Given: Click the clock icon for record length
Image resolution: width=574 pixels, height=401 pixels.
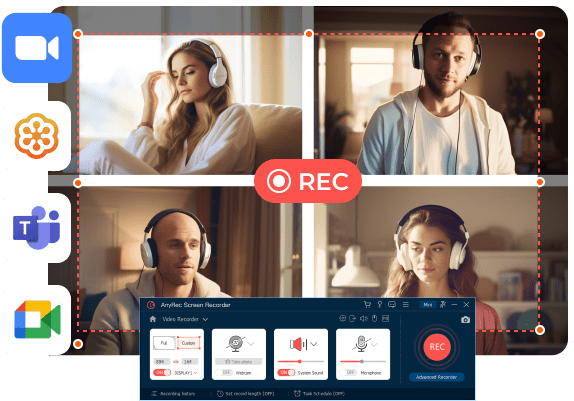Looking at the screenshot, I should pyautogui.click(x=220, y=394).
